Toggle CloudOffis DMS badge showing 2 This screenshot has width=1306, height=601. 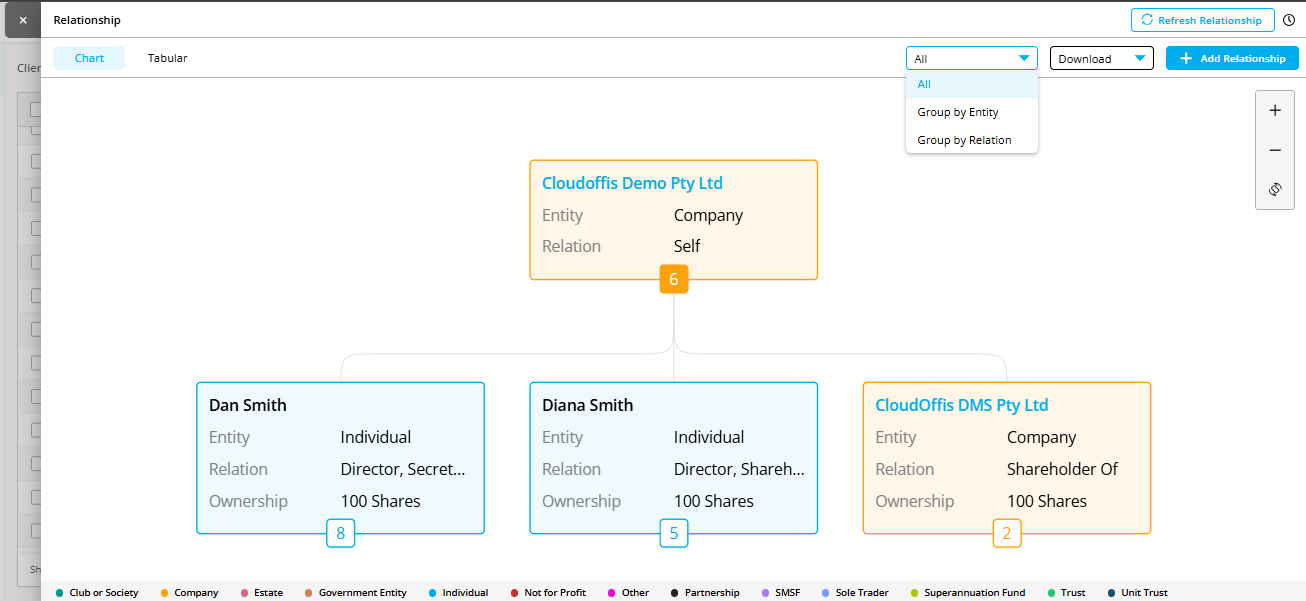(1006, 534)
